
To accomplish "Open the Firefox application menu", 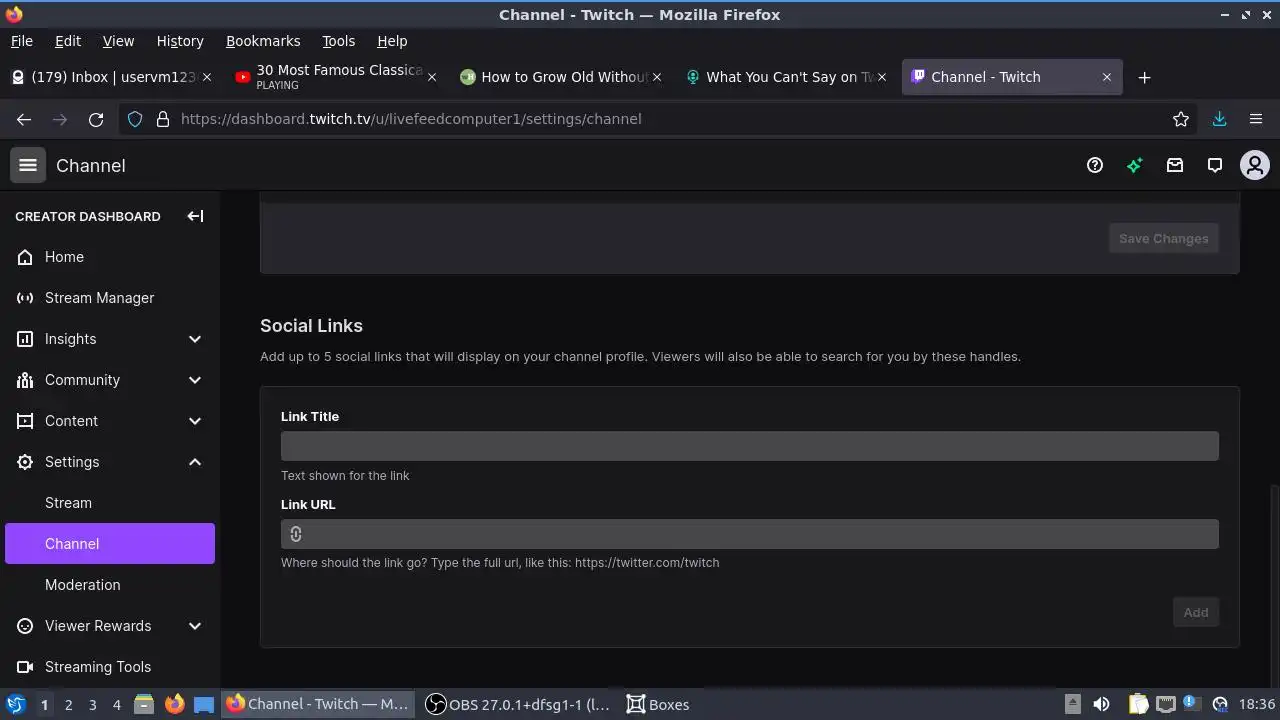I will (1256, 119).
